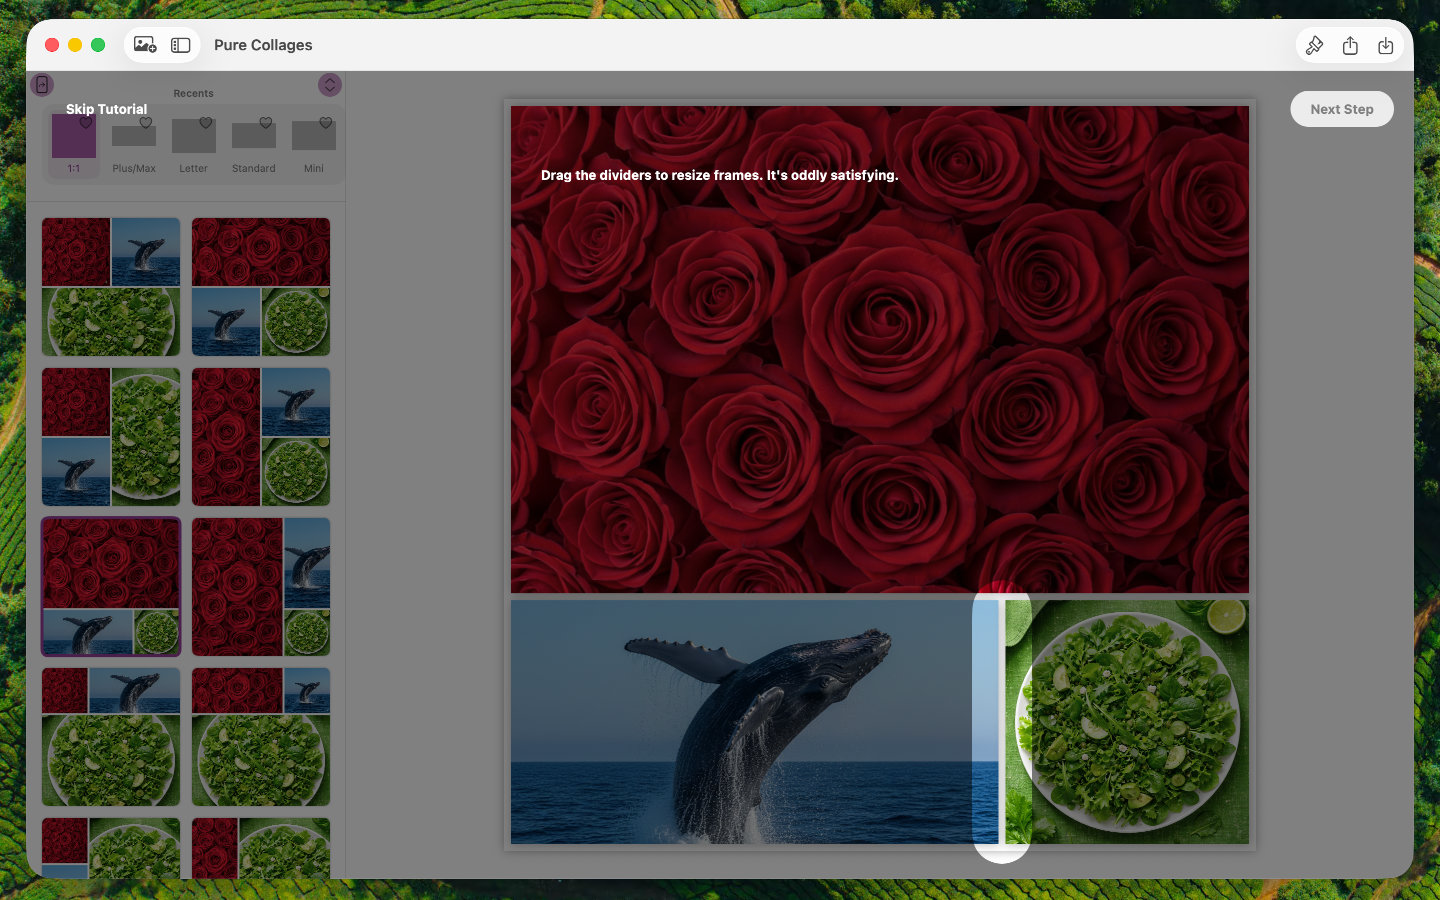Click the purple phone orientation icon
1440x900 pixels.
pyautogui.click(x=42, y=85)
